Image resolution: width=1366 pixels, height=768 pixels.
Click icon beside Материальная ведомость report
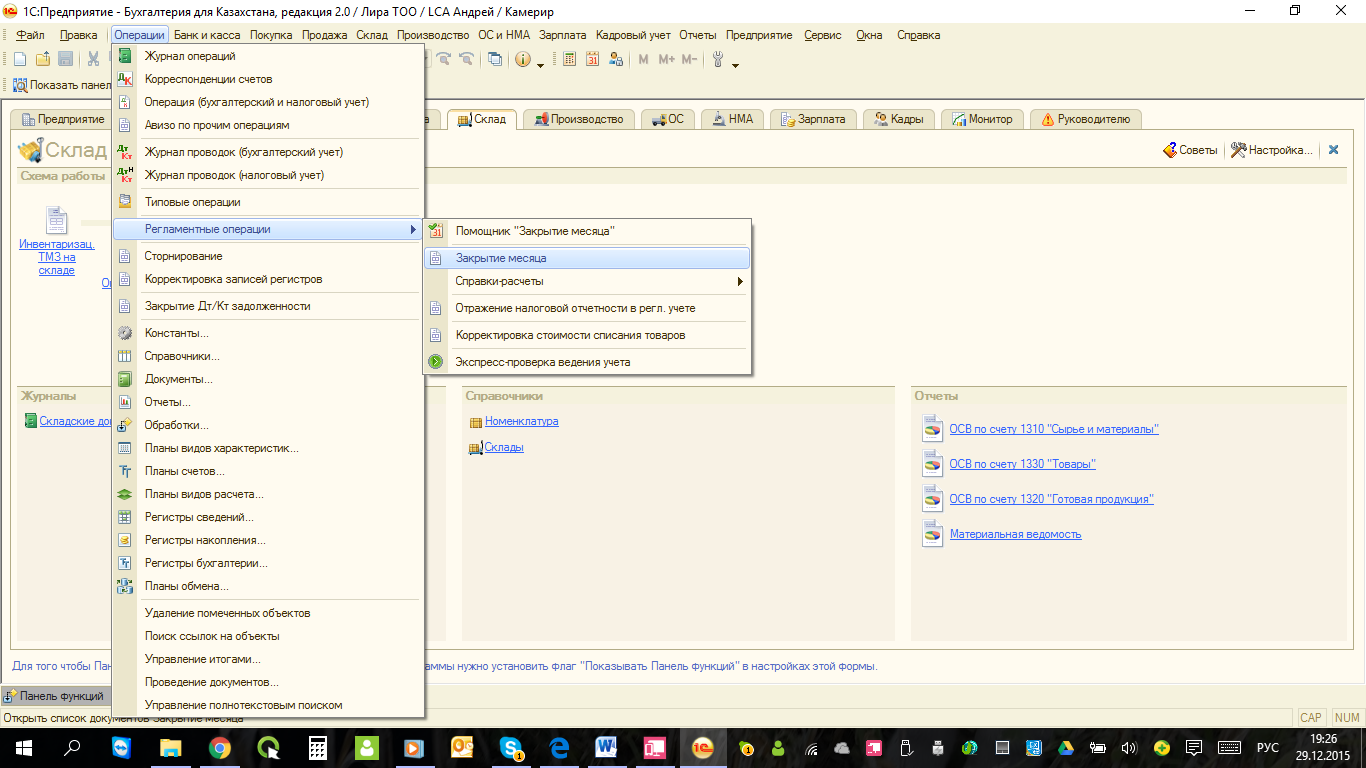932,533
